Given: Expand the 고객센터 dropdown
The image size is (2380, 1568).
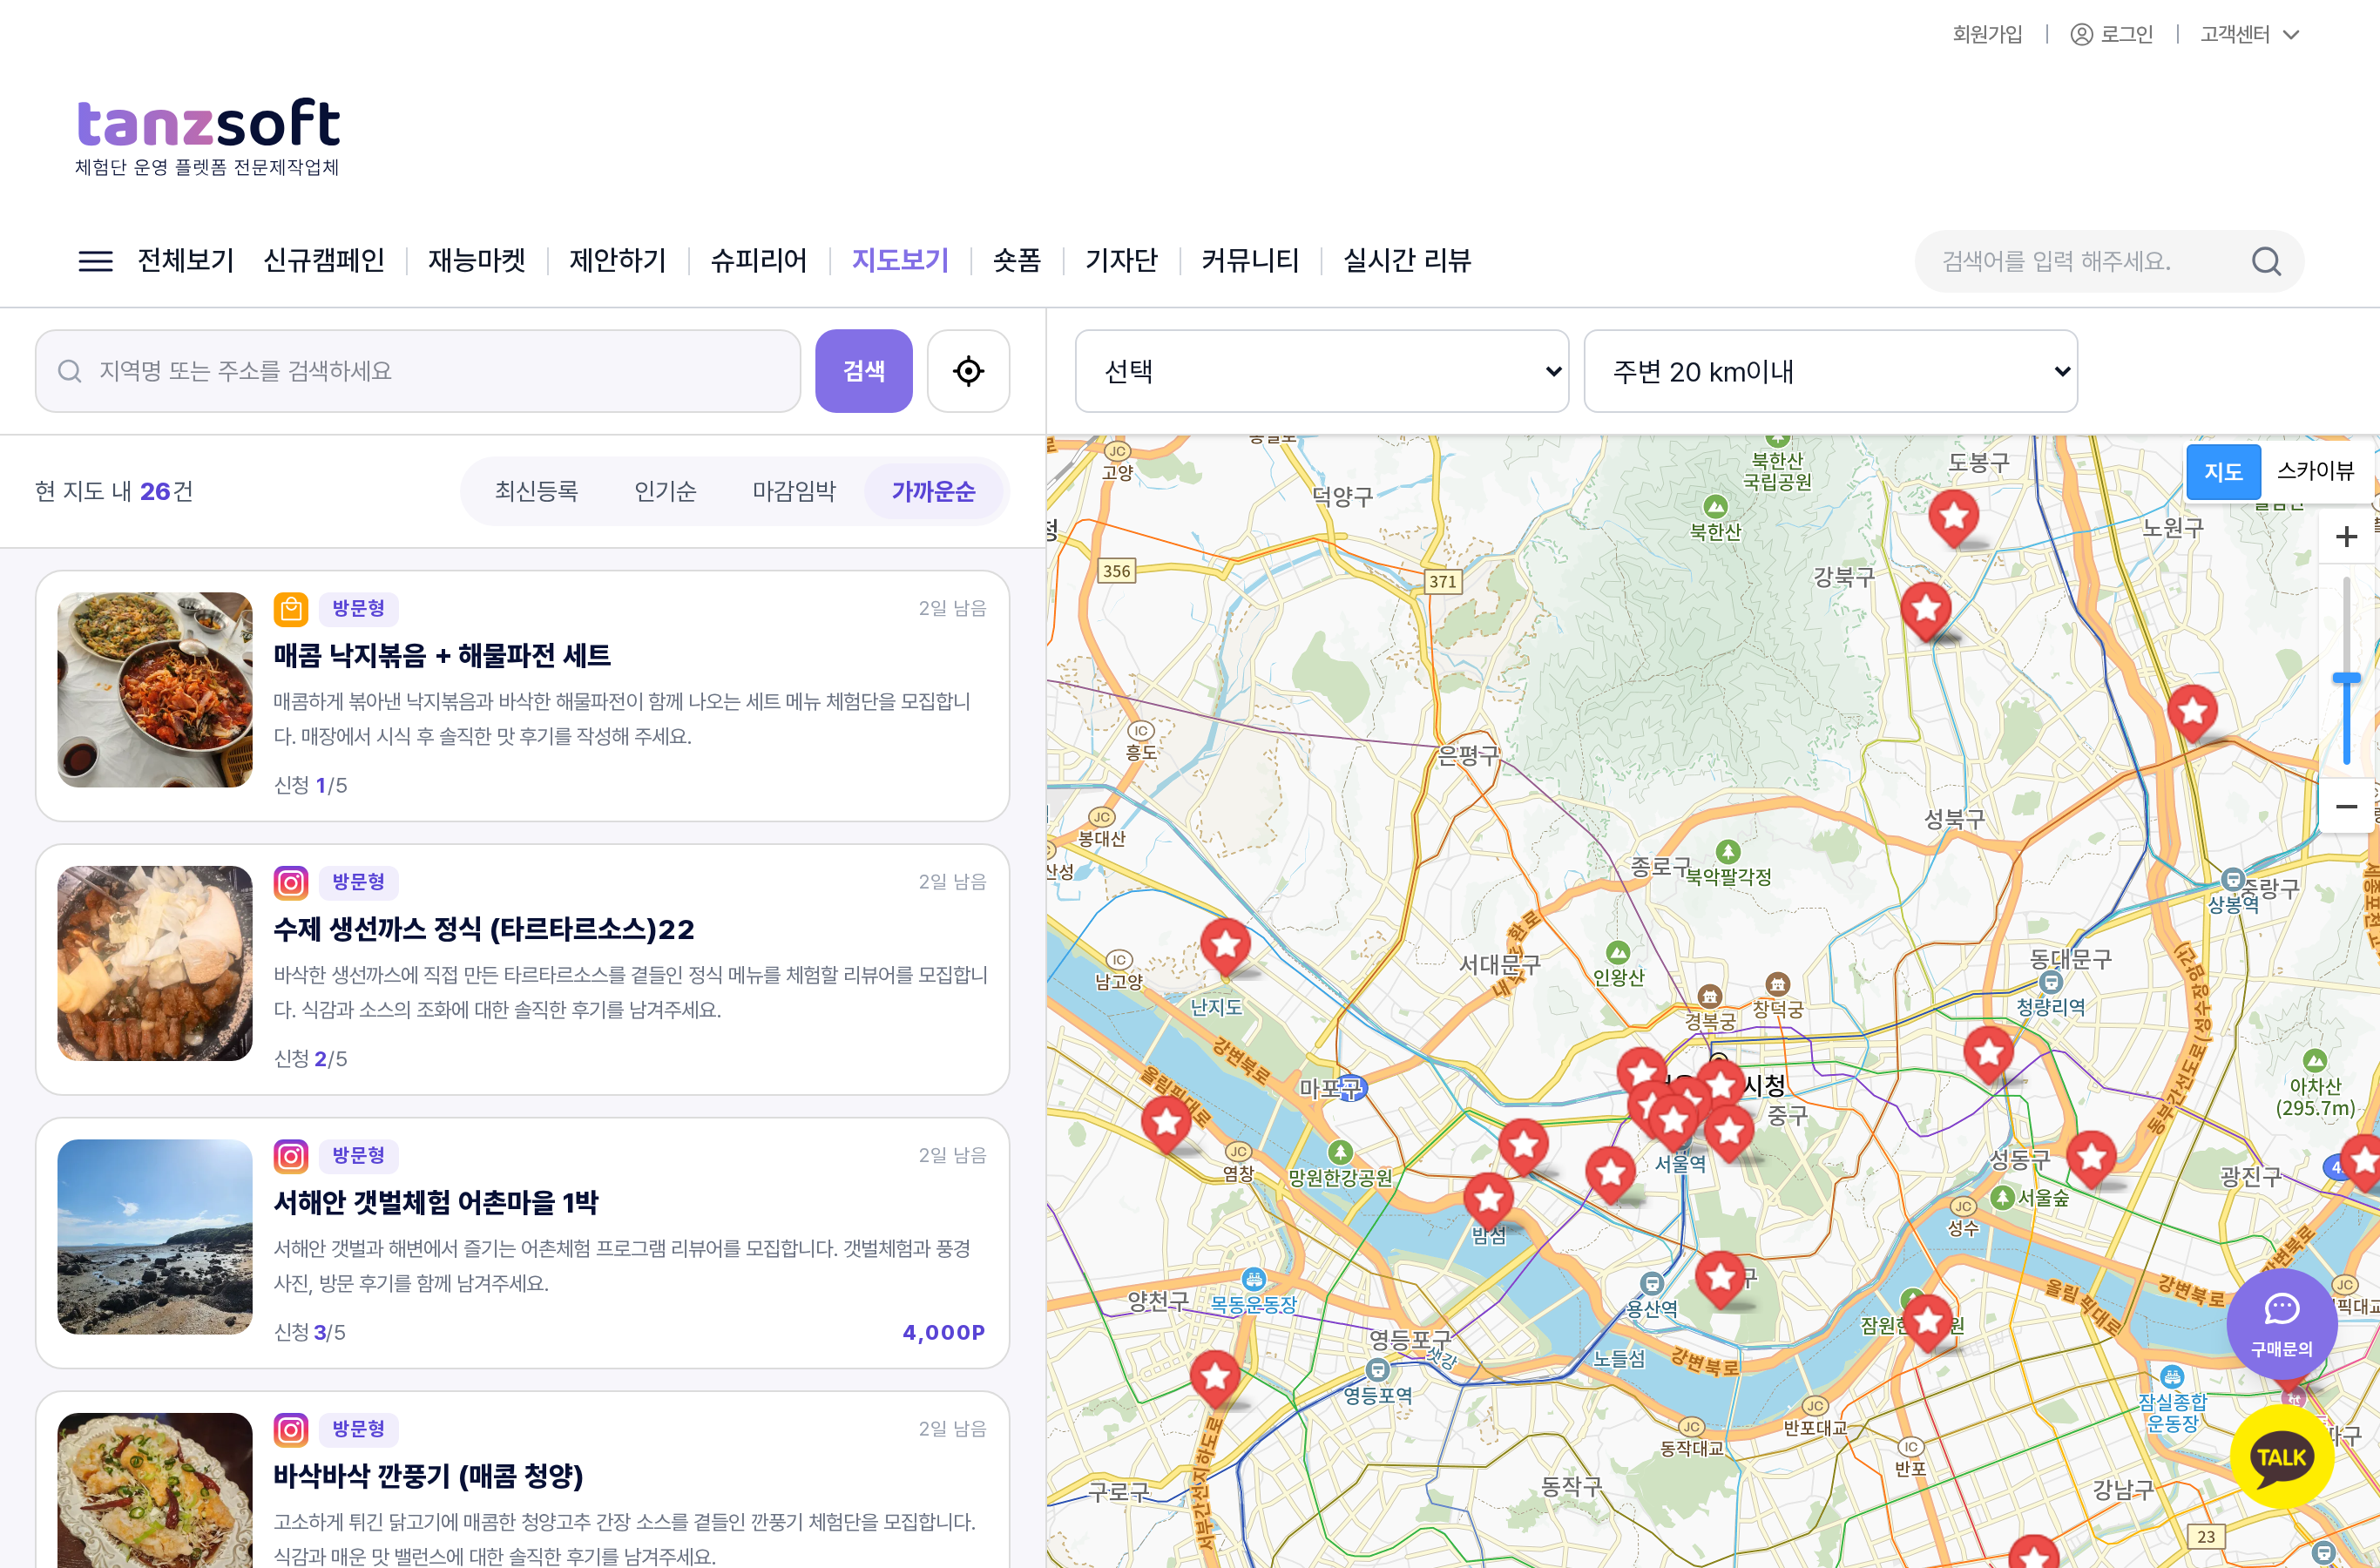Looking at the screenshot, I should pyautogui.click(x=2249, y=34).
